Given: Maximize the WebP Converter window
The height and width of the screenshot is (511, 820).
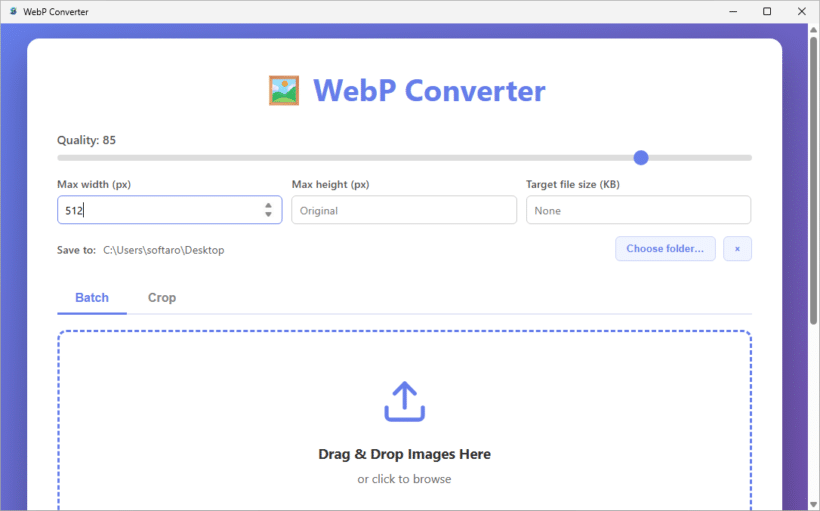Looking at the screenshot, I should point(767,12).
